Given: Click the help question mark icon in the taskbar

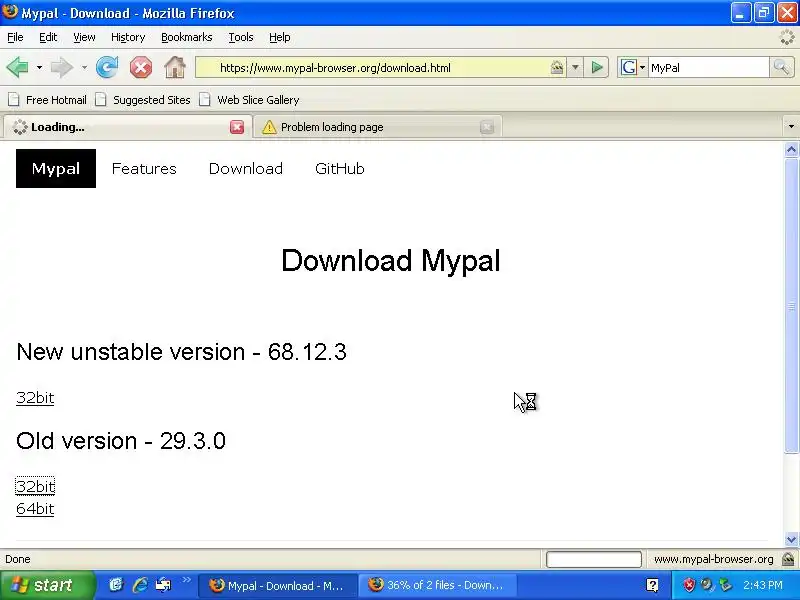Looking at the screenshot, I should click(653, 585).
